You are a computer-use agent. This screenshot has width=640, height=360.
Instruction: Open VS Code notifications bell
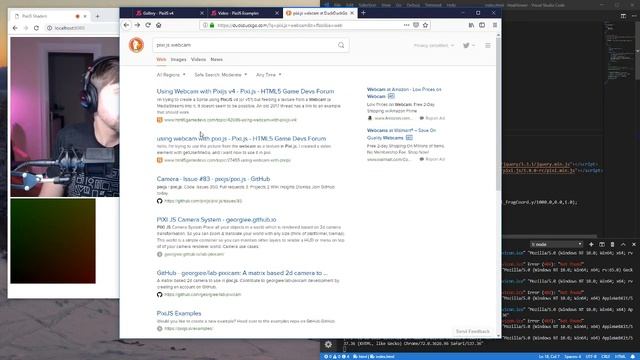pyautogui.click(x=633, y=356)
